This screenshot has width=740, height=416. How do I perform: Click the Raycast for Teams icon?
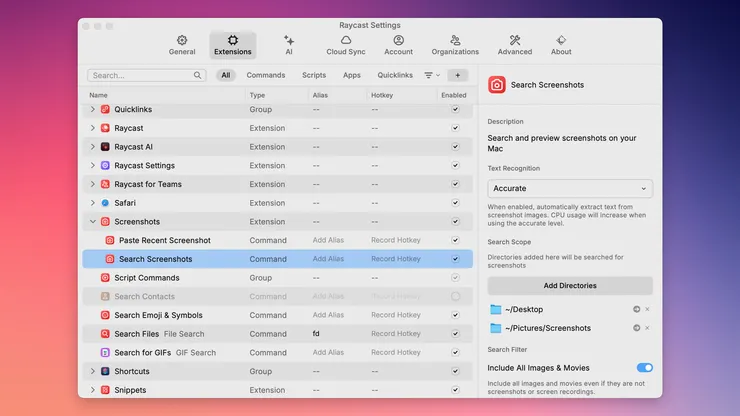[x=105, y=184]
